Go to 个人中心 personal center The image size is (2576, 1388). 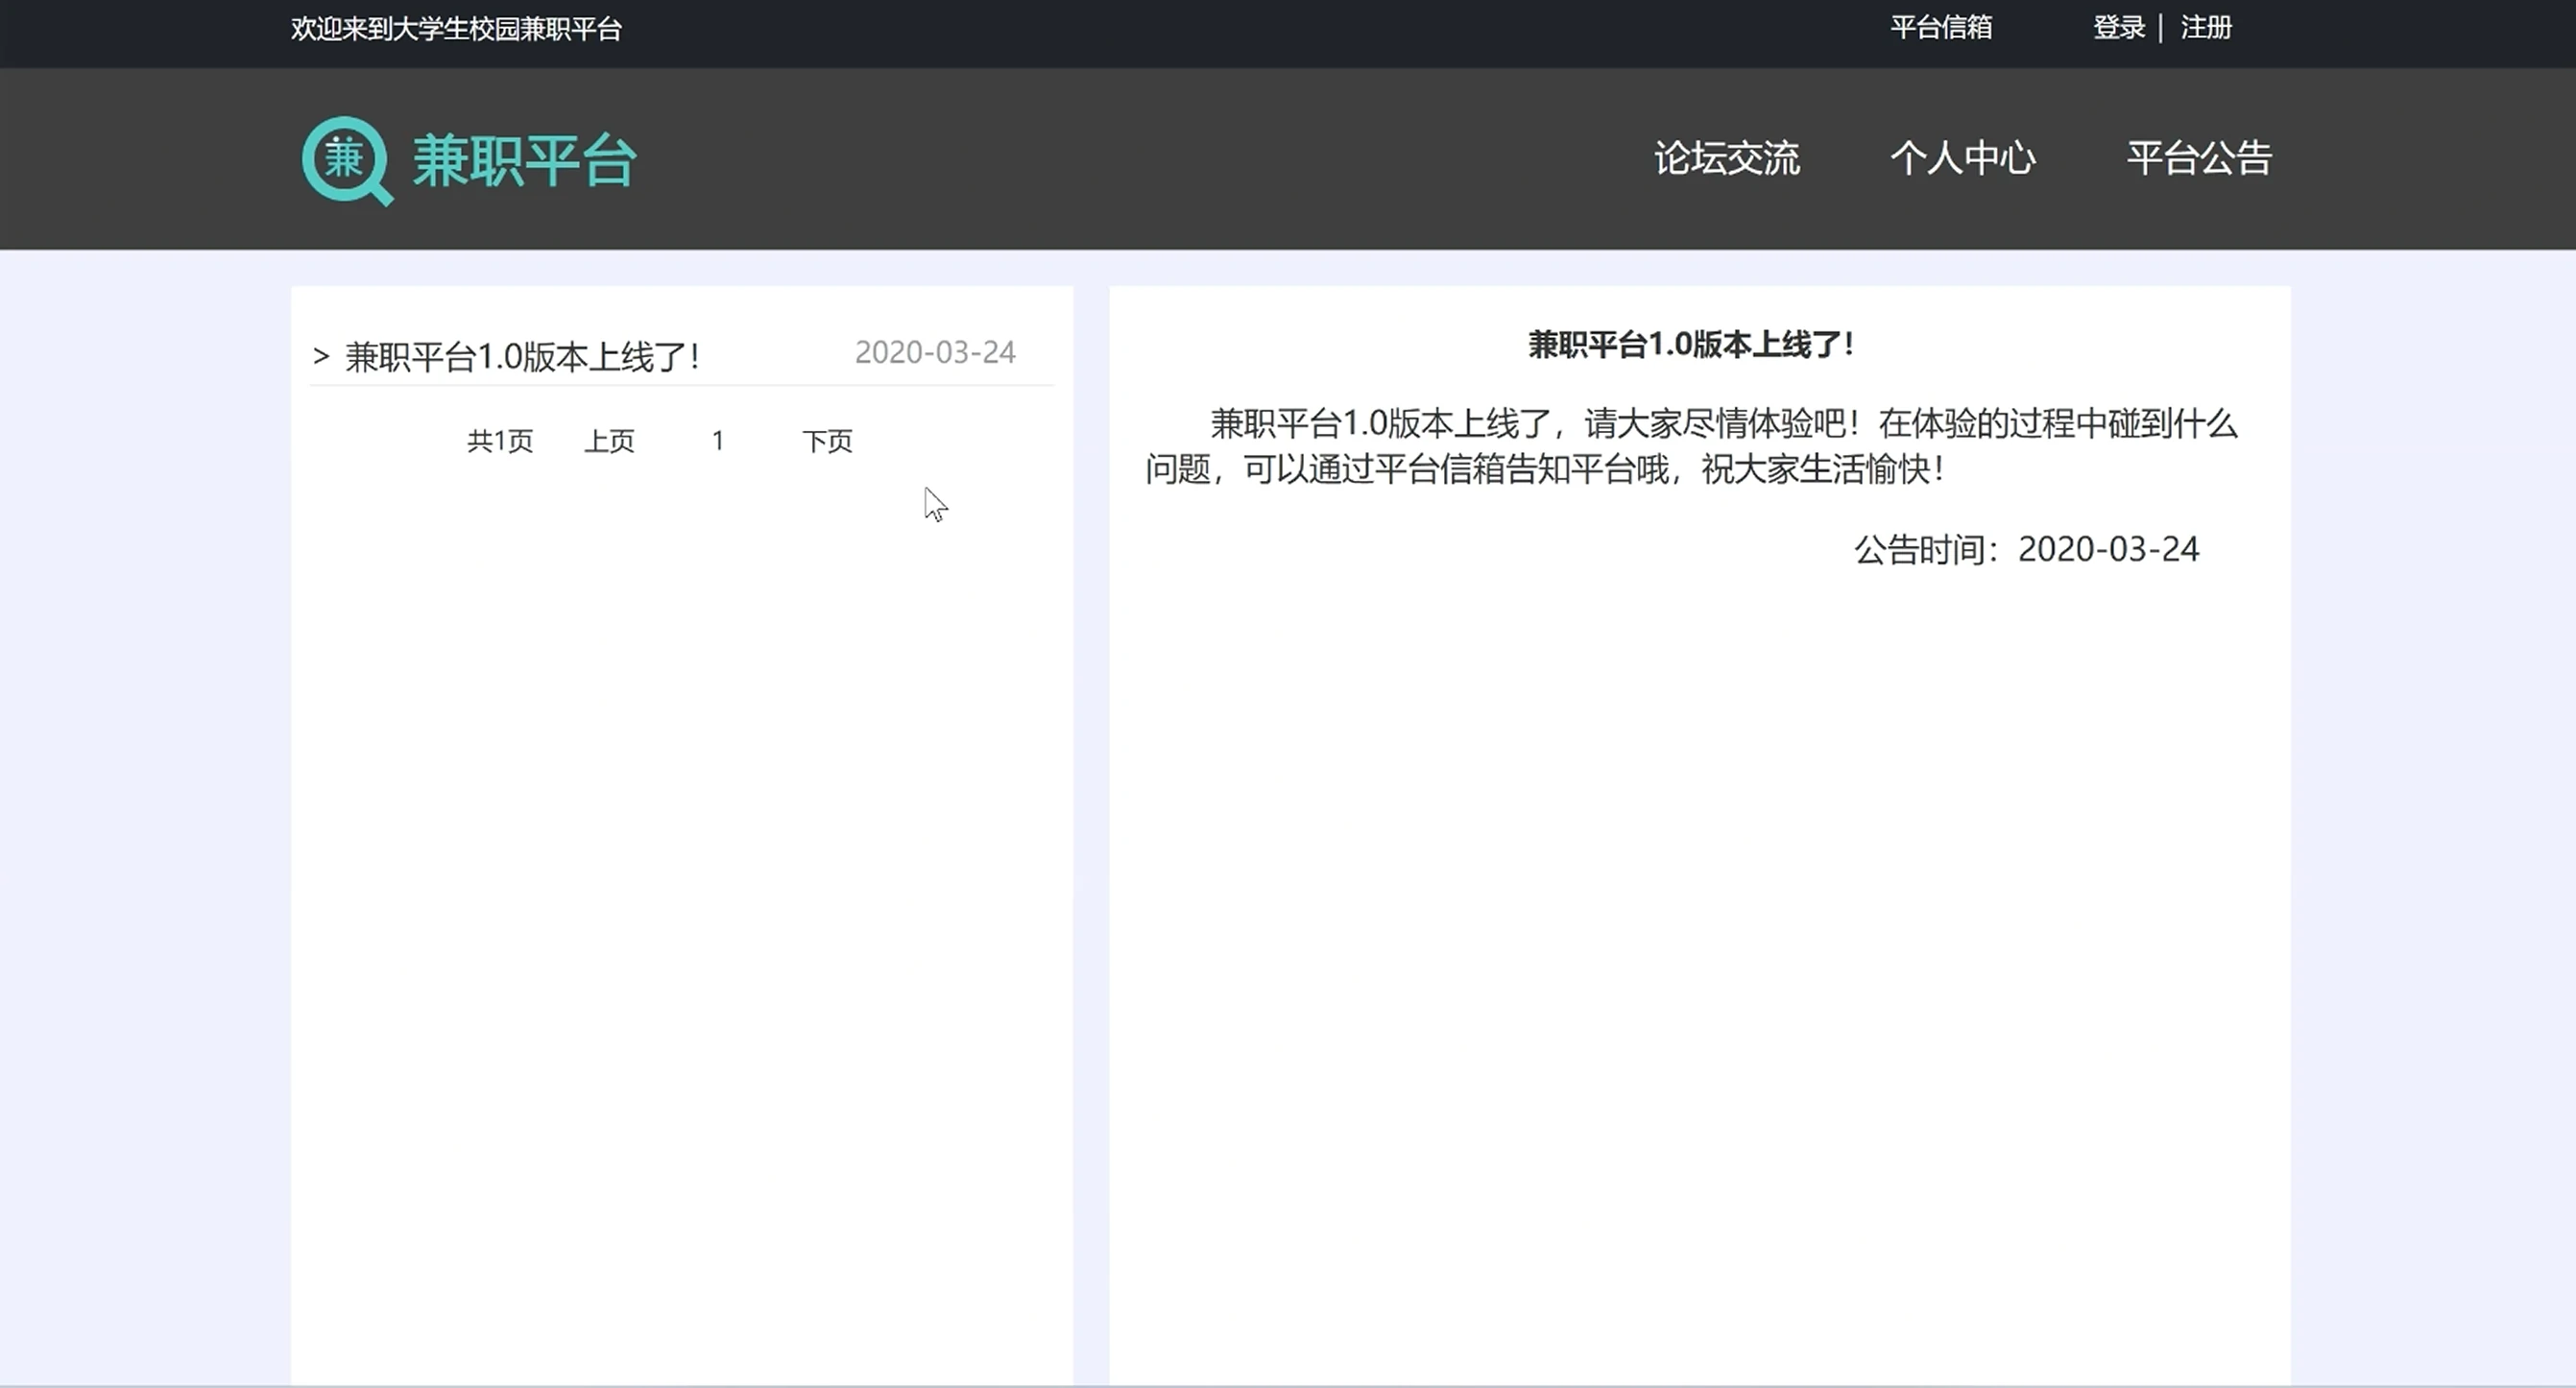(x=1962, y=158)
